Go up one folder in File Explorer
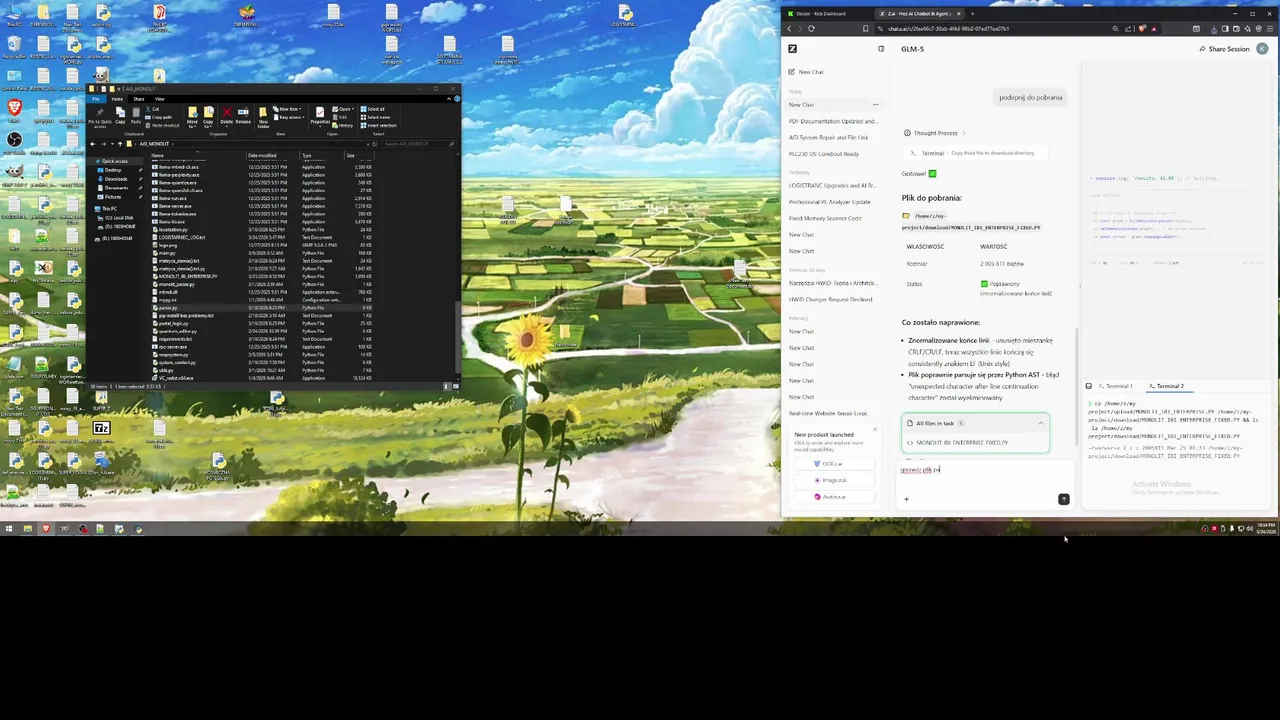 tap(120, 144)
